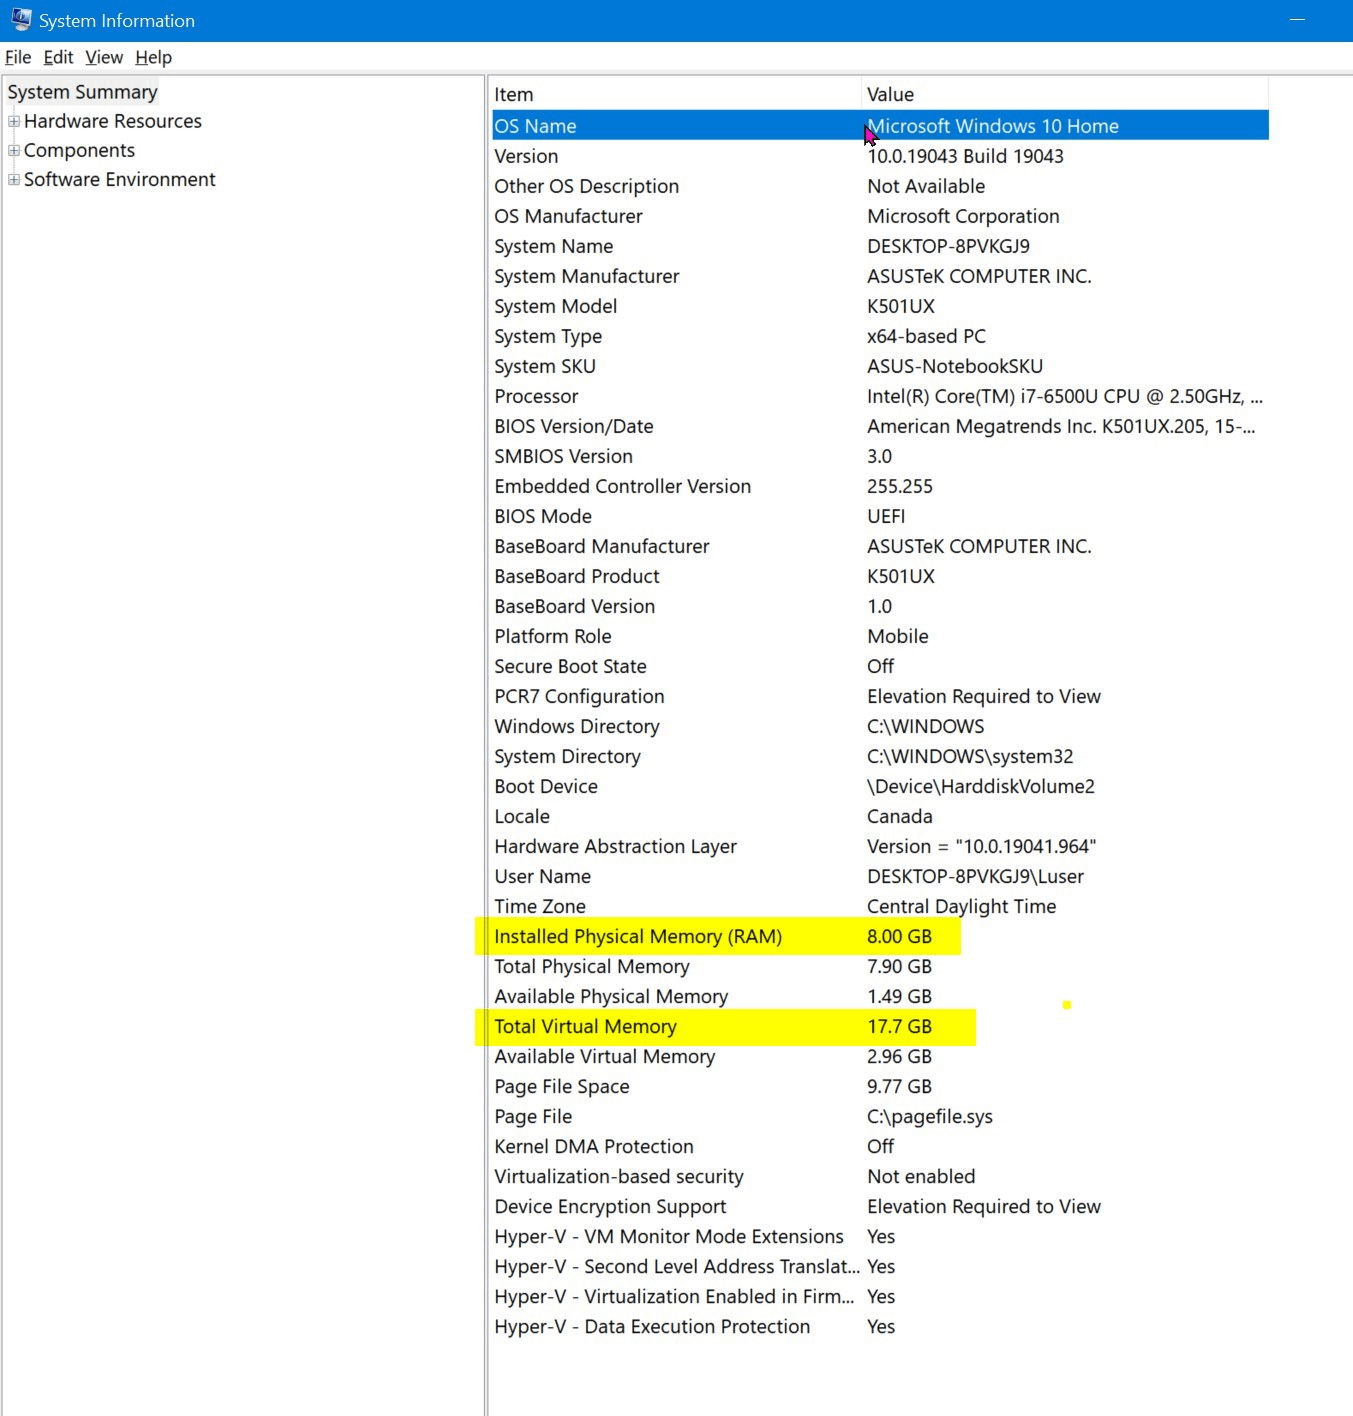Select the User Name row
1353x1416 pixels.
point(880,876)
